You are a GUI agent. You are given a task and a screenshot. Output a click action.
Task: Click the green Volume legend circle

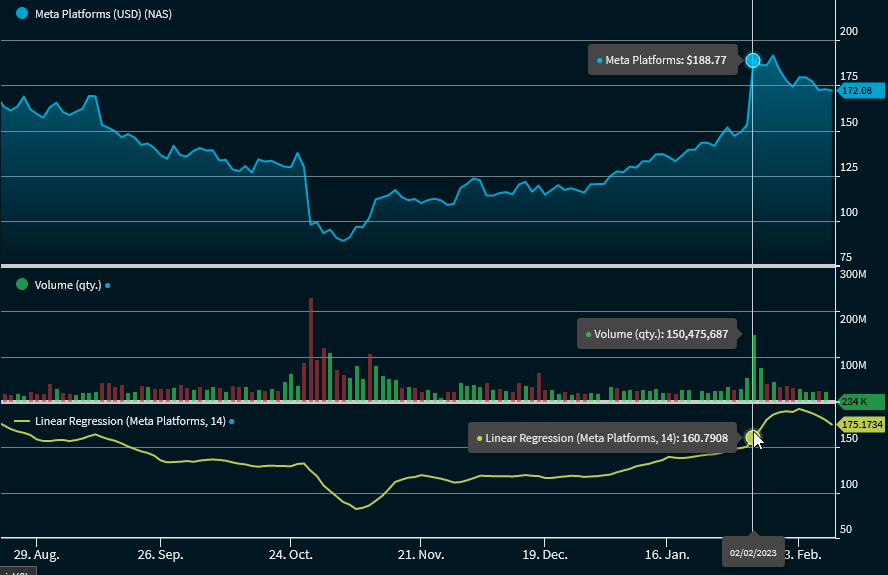(x=22, y=284)
